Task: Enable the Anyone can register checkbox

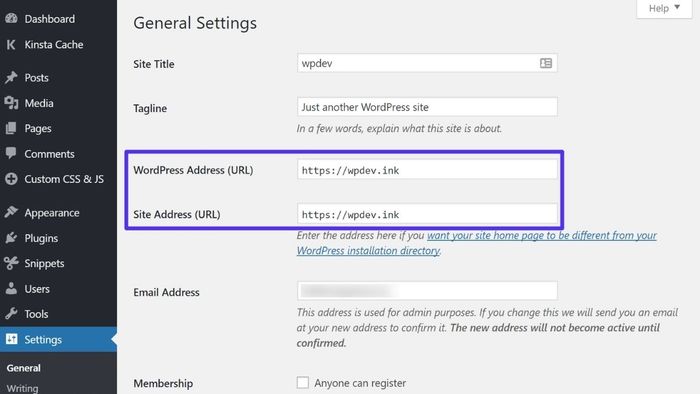Action: click(x=303, y=382)
